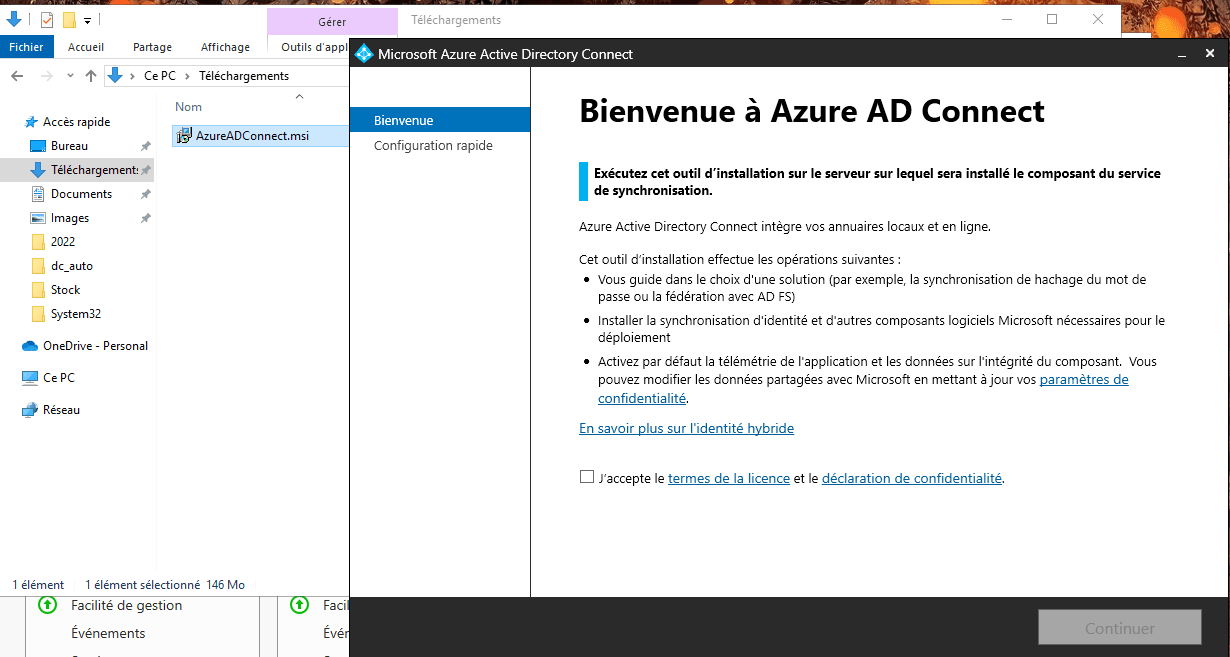
Task: Open the Réseau network icon in sidebar
Action: [x=30, y=410]
